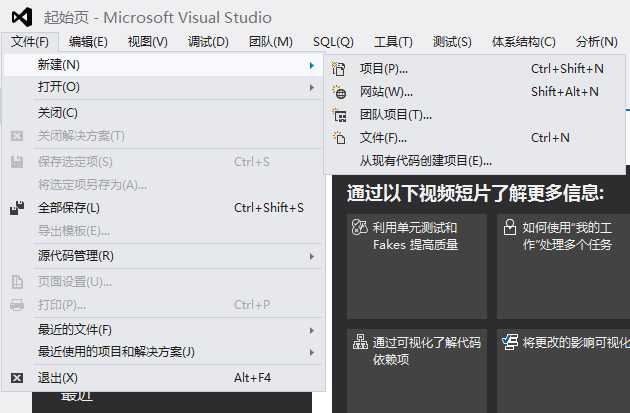
Task: Click the new Project icon
Action: click(338, 69)
